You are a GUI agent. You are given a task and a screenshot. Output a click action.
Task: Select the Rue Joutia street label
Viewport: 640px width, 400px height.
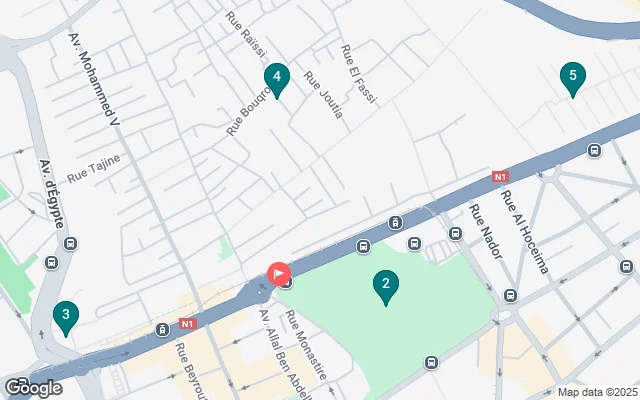[323, 95]
